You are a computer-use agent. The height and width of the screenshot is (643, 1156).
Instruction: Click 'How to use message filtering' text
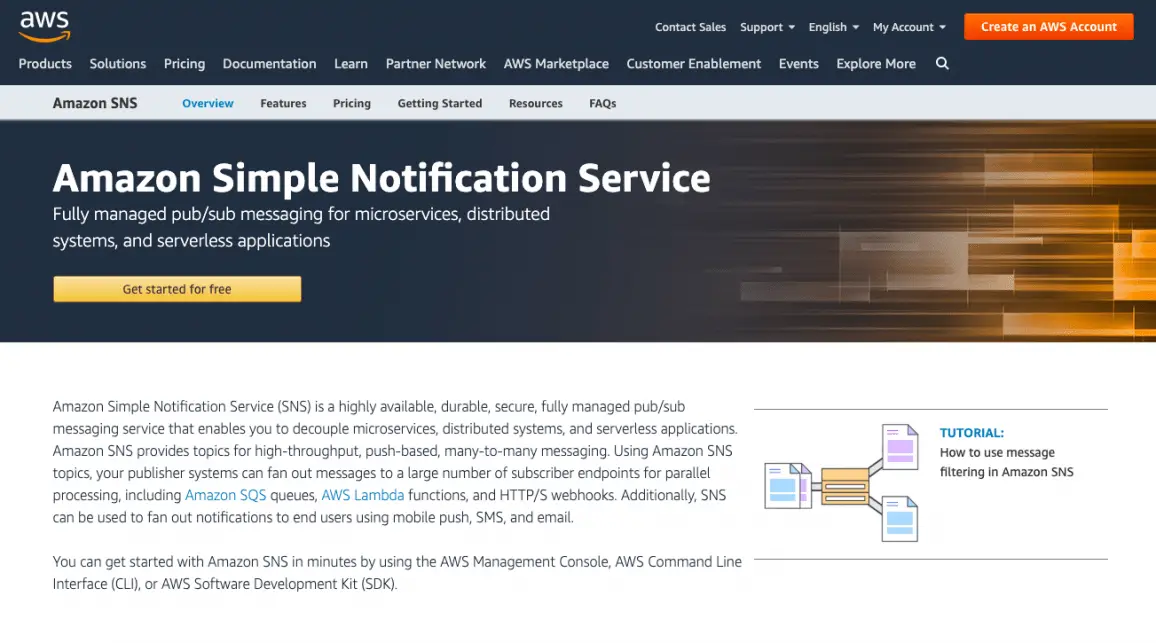(x=1006, y=462)
